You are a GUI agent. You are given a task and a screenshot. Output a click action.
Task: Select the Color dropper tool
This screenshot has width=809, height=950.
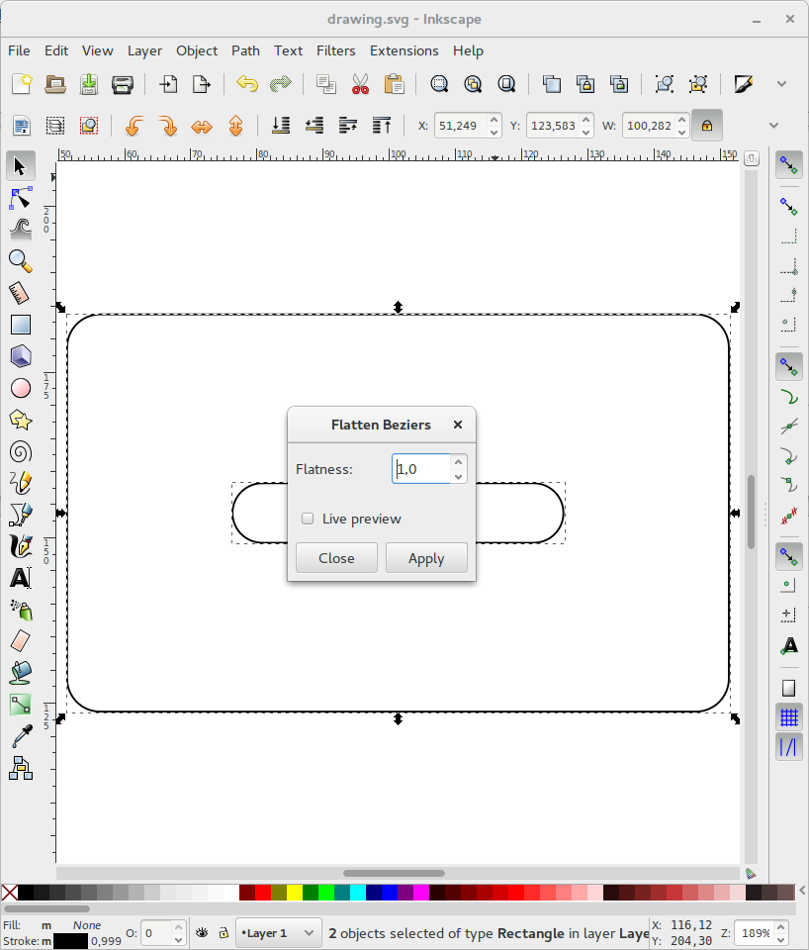(21, 736)
